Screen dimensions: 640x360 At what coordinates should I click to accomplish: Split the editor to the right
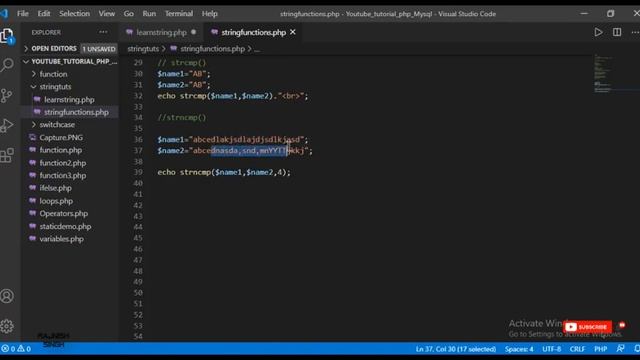[x=617, y=32]
